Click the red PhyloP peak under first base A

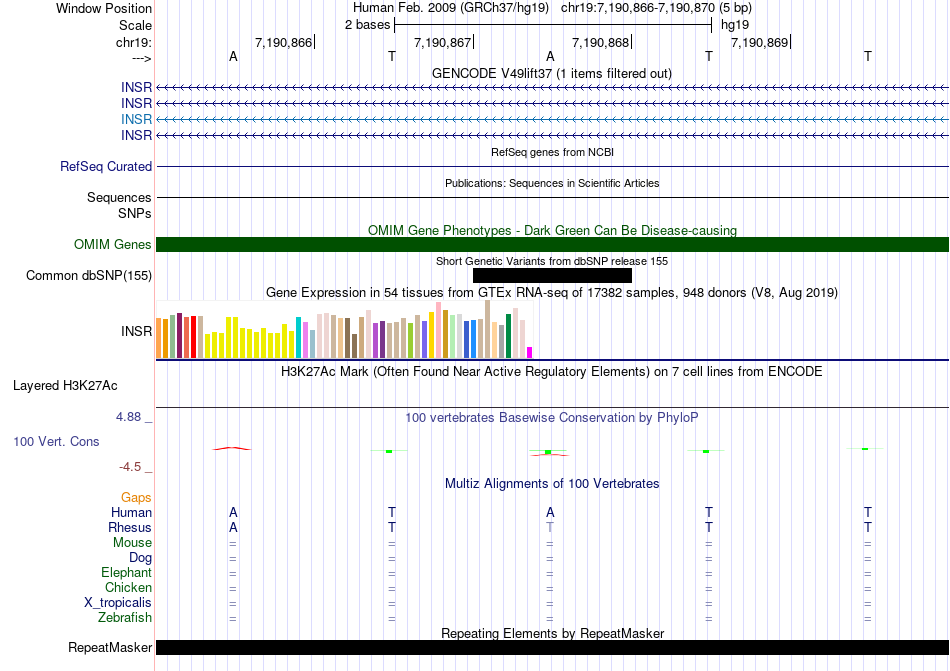point(232,449)
